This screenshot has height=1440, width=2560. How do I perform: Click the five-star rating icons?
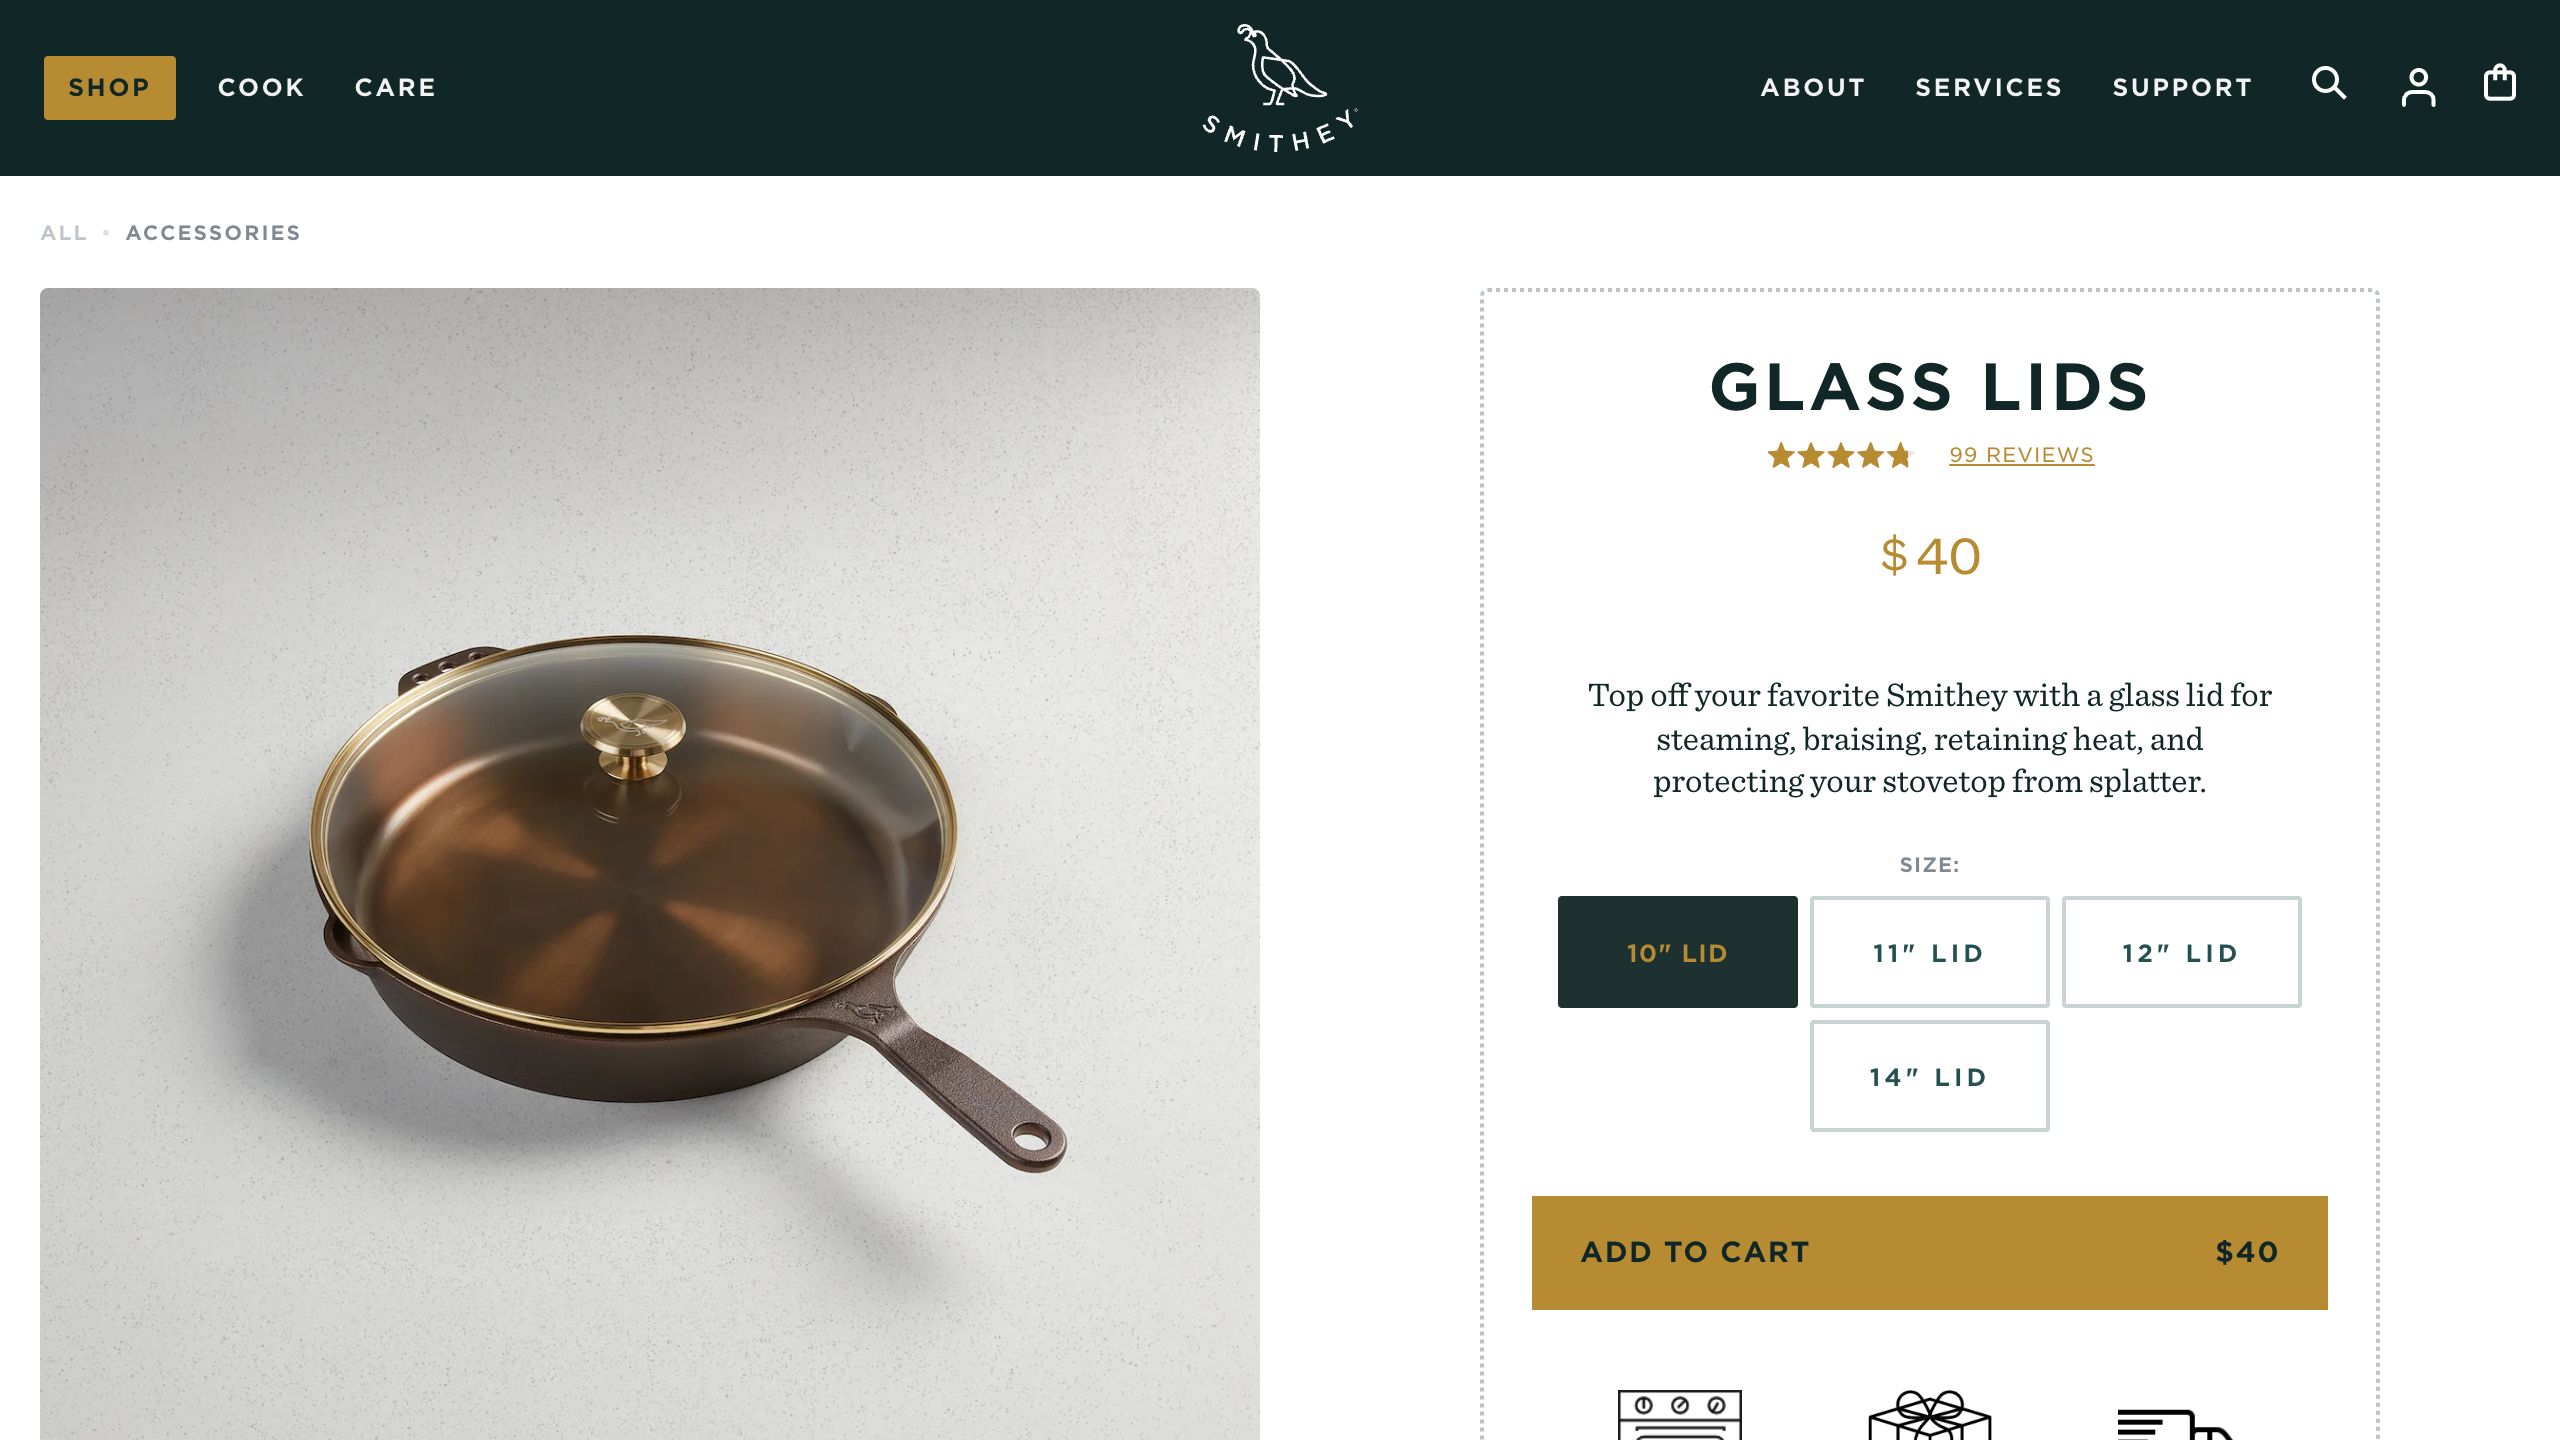click(1840, 456)
